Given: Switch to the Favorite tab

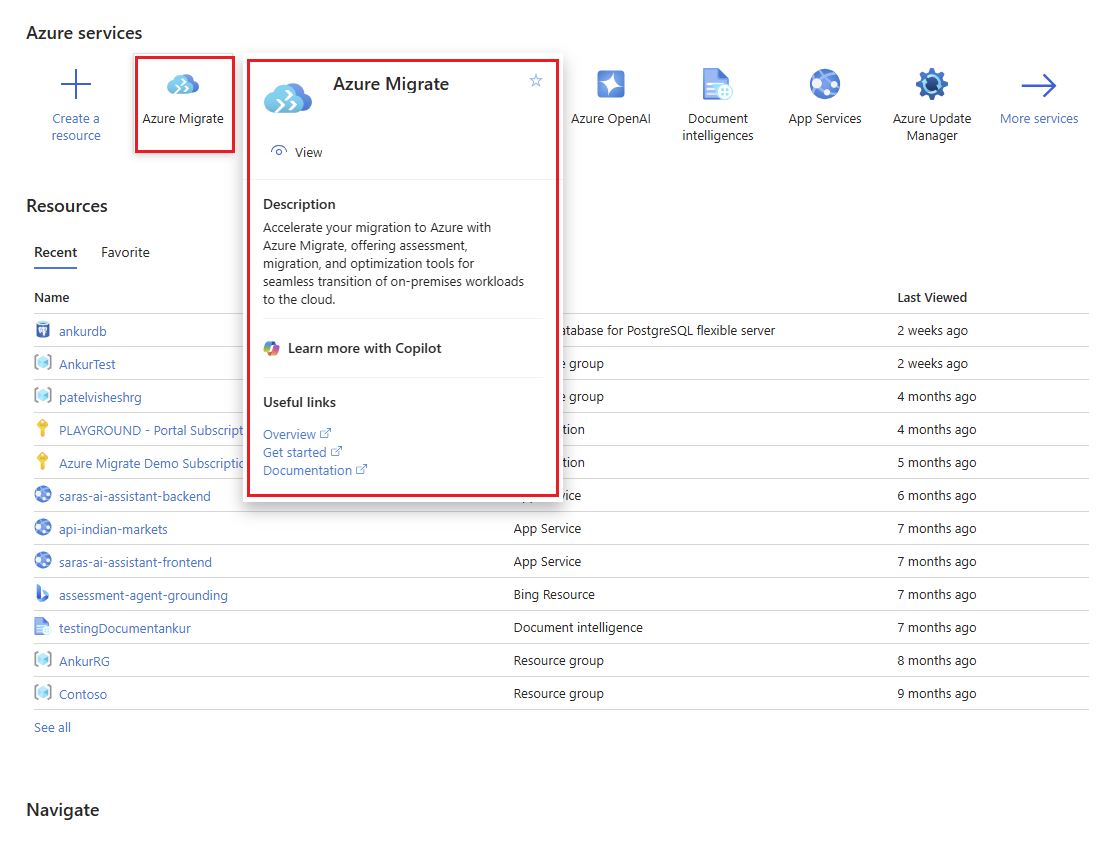Looking at the screenshot, I should [x=126, y=253].
